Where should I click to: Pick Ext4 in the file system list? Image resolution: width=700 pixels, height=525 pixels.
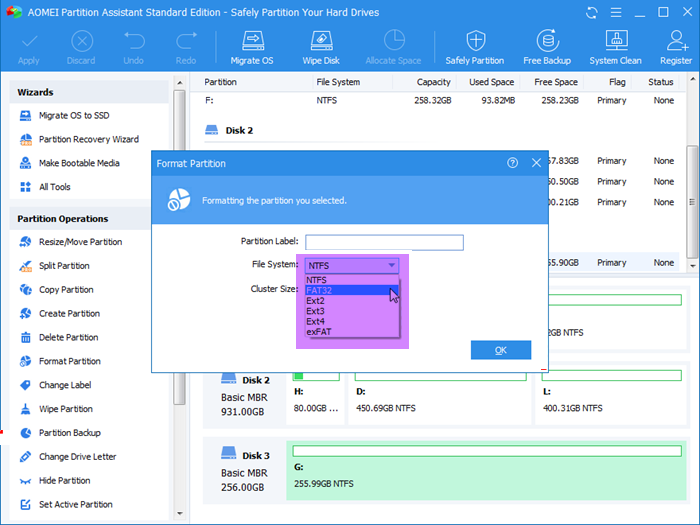[x=316, y=321]
